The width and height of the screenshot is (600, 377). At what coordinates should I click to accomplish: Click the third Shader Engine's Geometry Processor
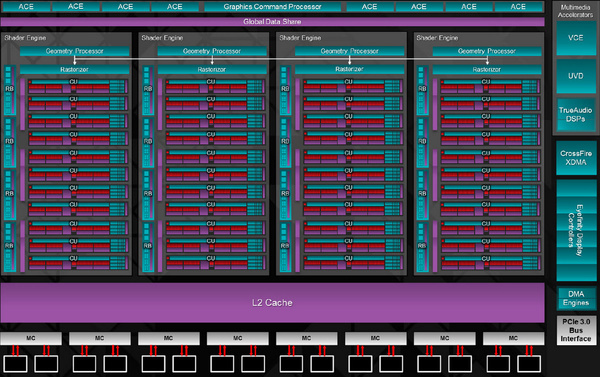click(x=349, y=51)
